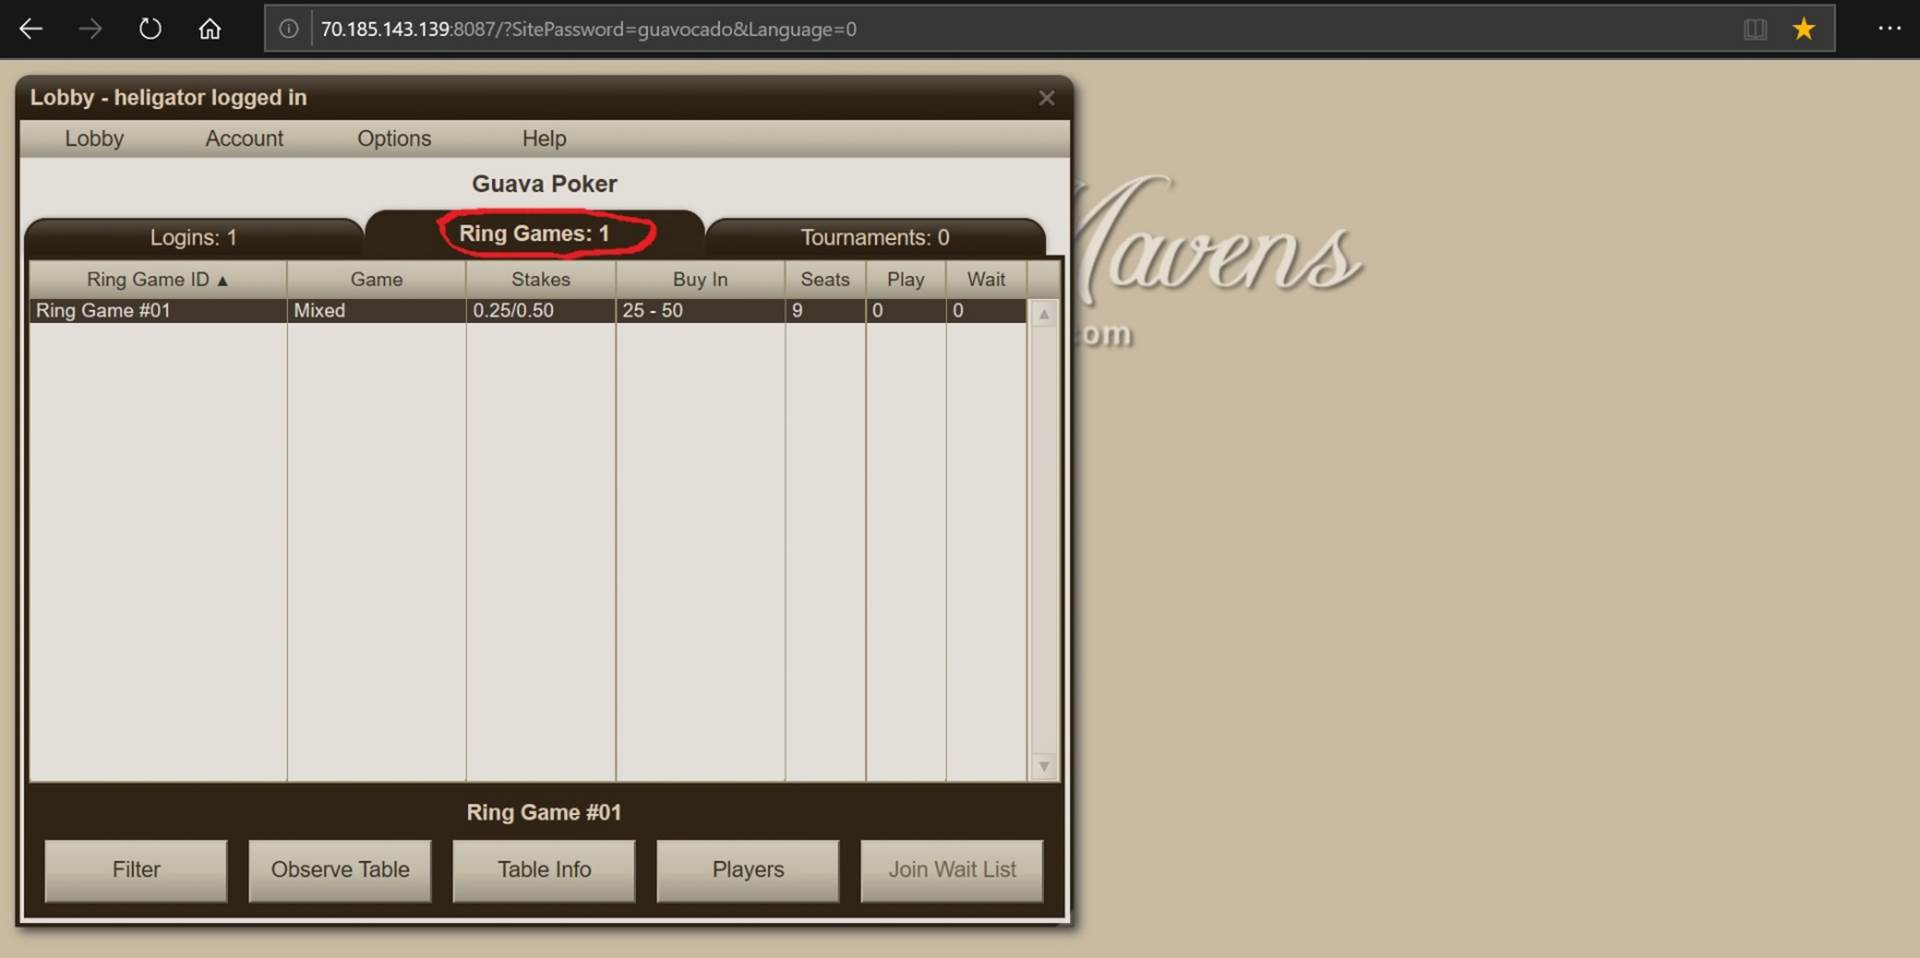Open the browser reading view icon
The height and width of the screenshot is (958, 1920).
pos(1755,29)
